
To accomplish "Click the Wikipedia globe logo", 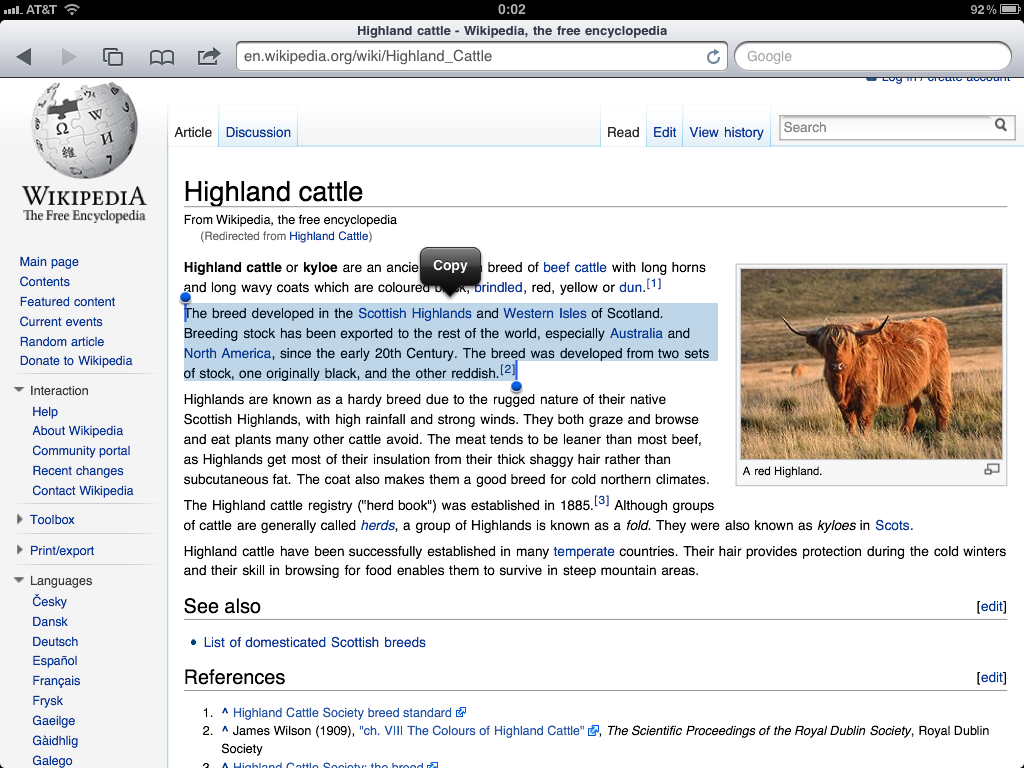I will [x=84, y=132].
